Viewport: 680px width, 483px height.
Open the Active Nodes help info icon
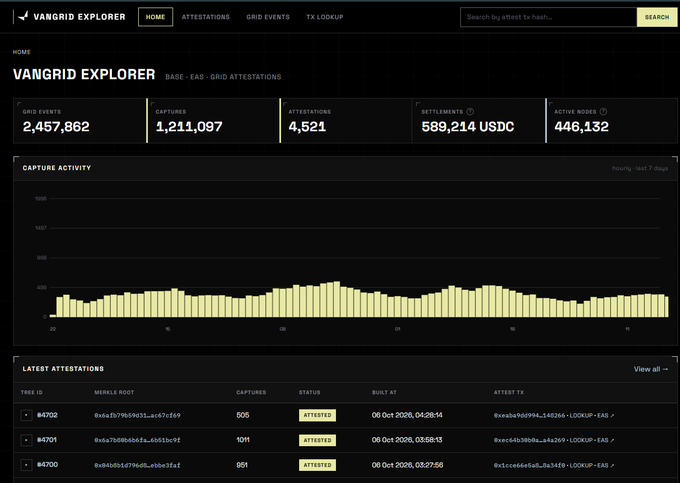click(603, 111)
